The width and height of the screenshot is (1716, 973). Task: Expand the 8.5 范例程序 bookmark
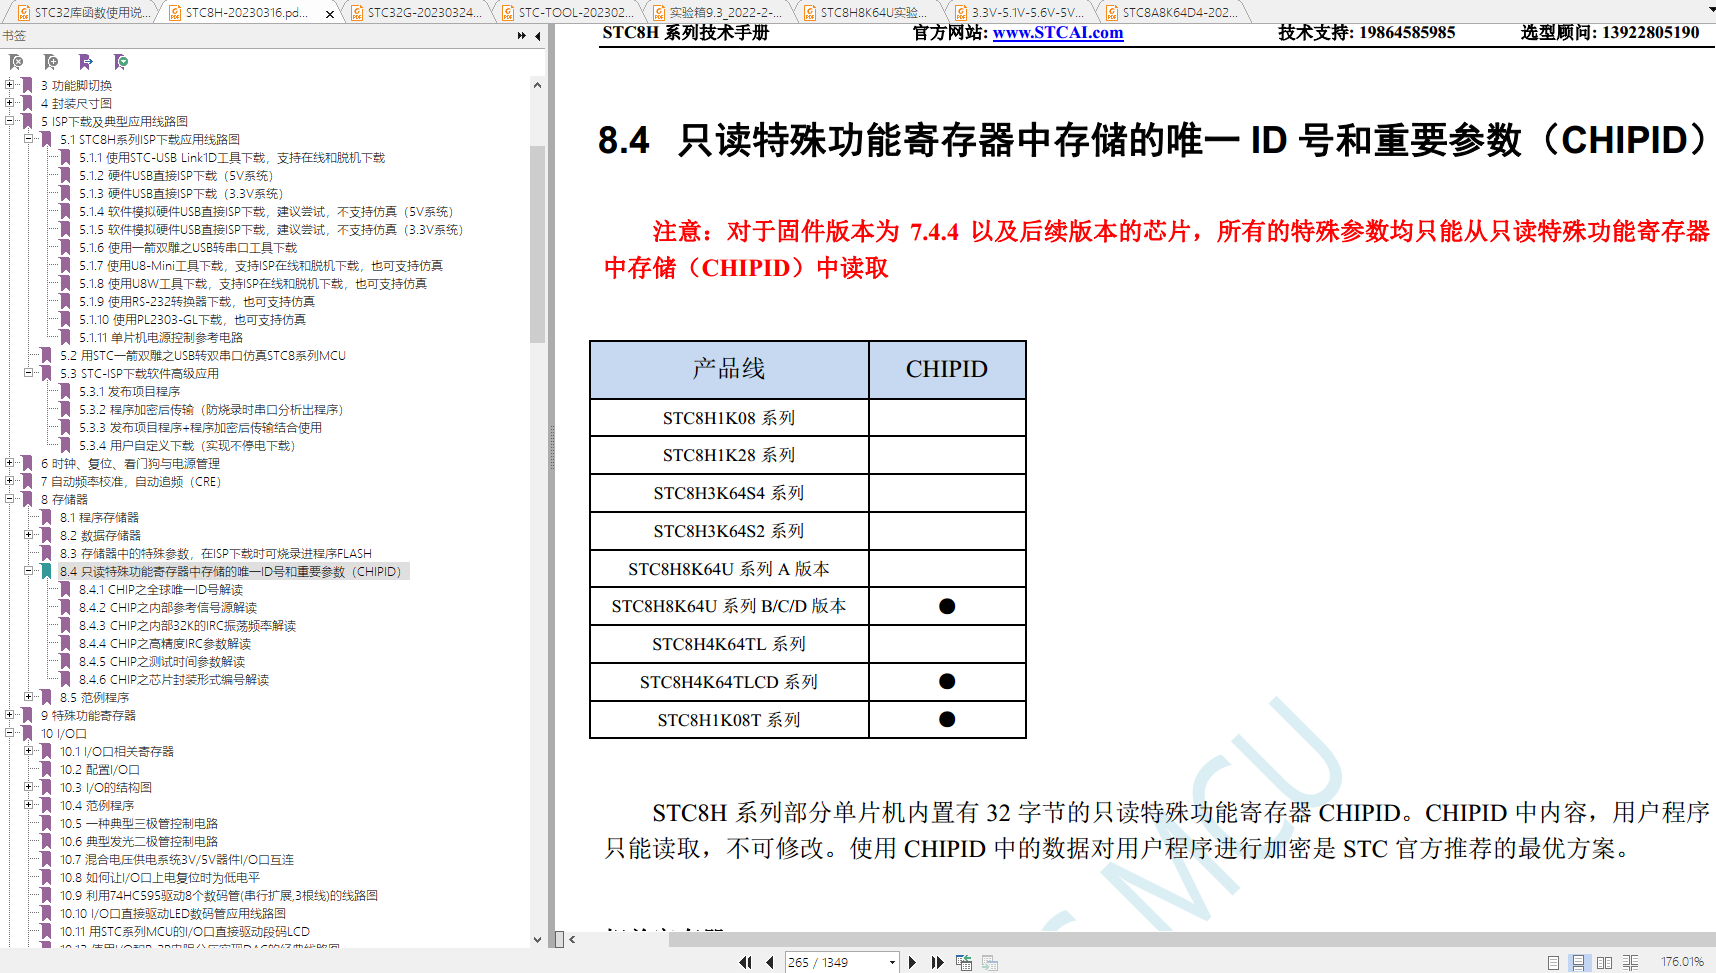coord(29,697)
